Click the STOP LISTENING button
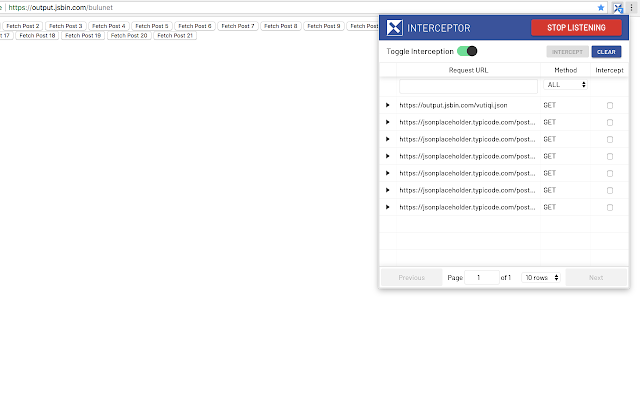 coord(576,28)
